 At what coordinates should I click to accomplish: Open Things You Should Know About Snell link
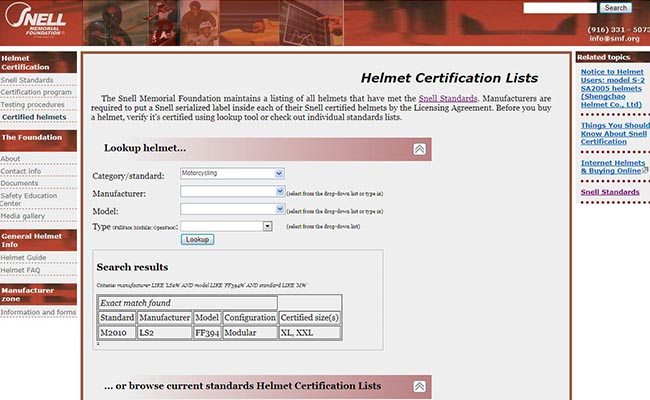point(615,133)
